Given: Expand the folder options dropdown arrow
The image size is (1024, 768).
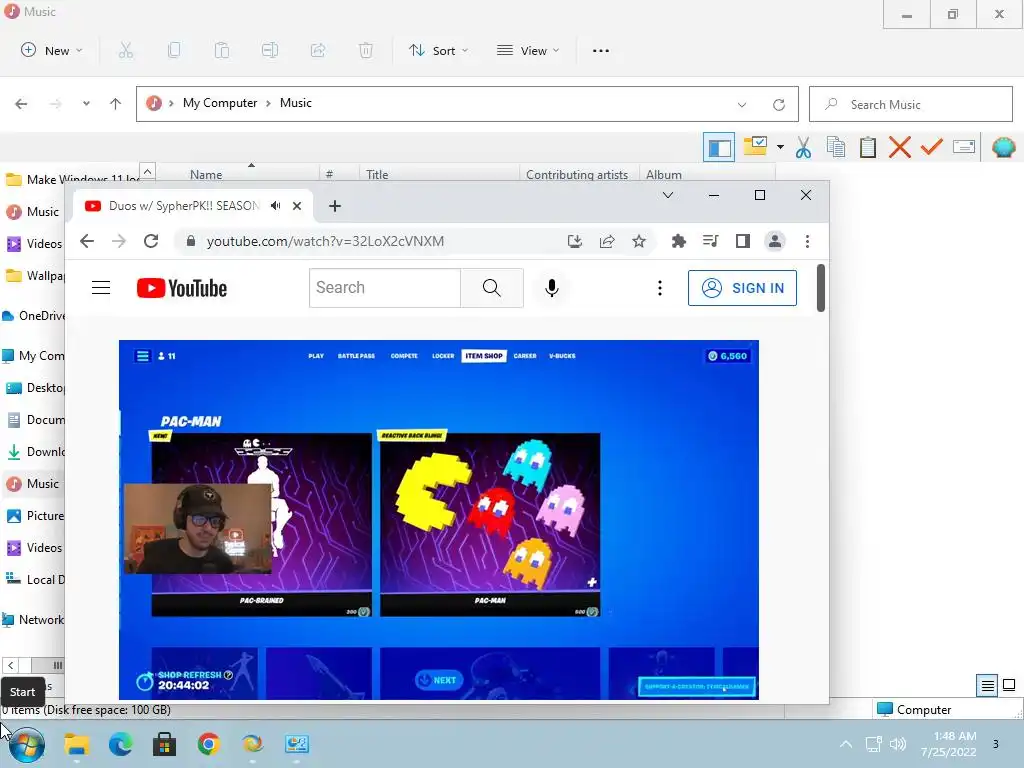Looking at the screenshot, I should point(780,147).
